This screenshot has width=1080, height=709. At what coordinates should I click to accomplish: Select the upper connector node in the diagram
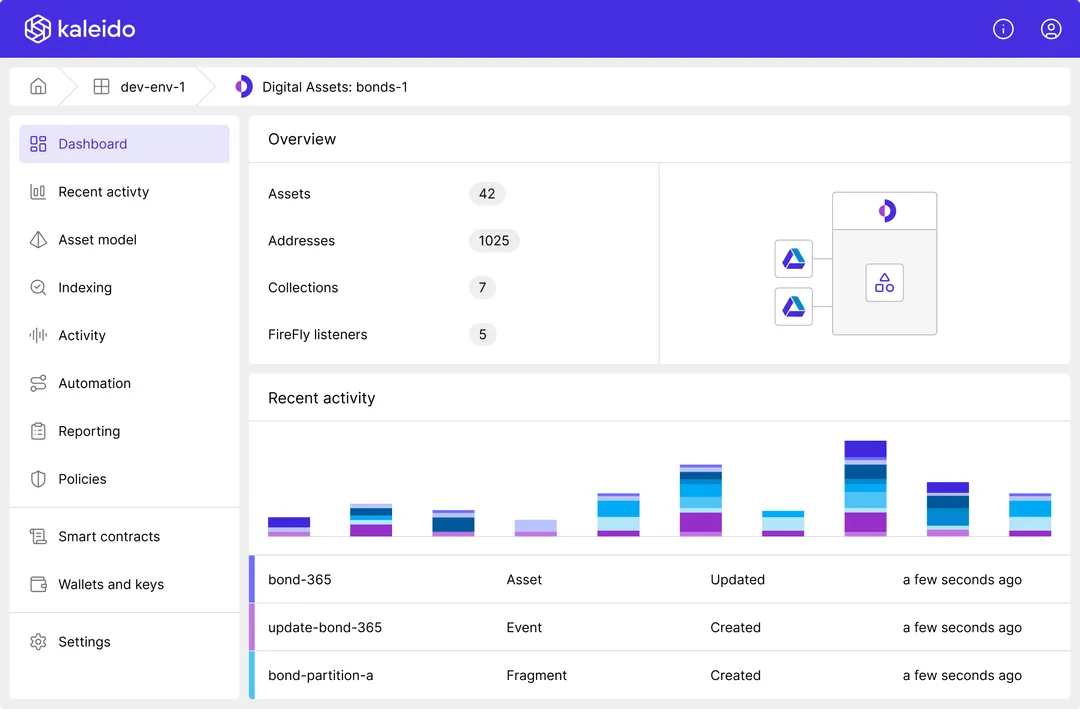[793, 258]
